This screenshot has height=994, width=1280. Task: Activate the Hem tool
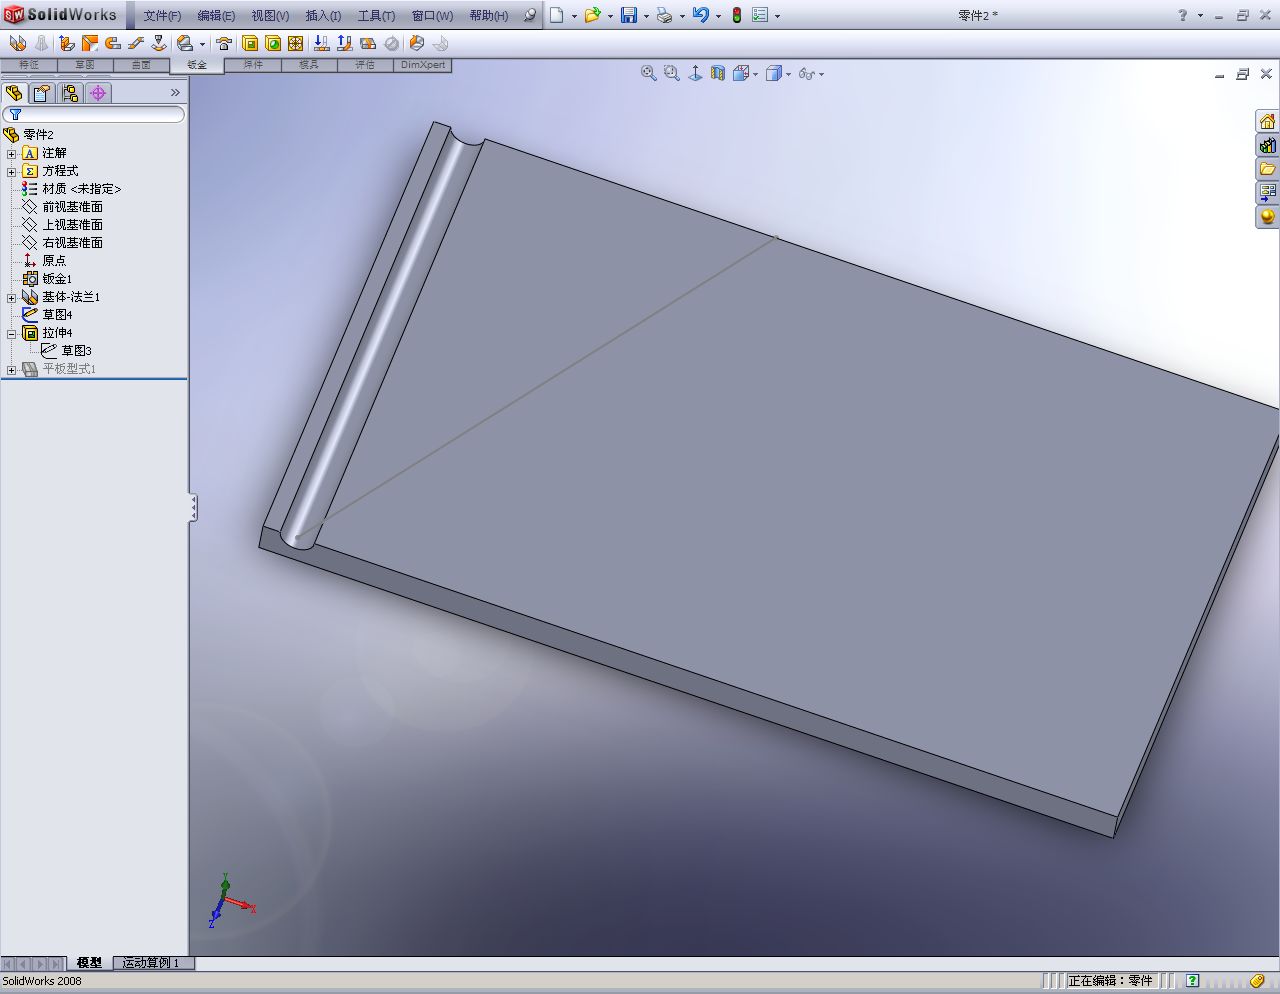point(112,43)
